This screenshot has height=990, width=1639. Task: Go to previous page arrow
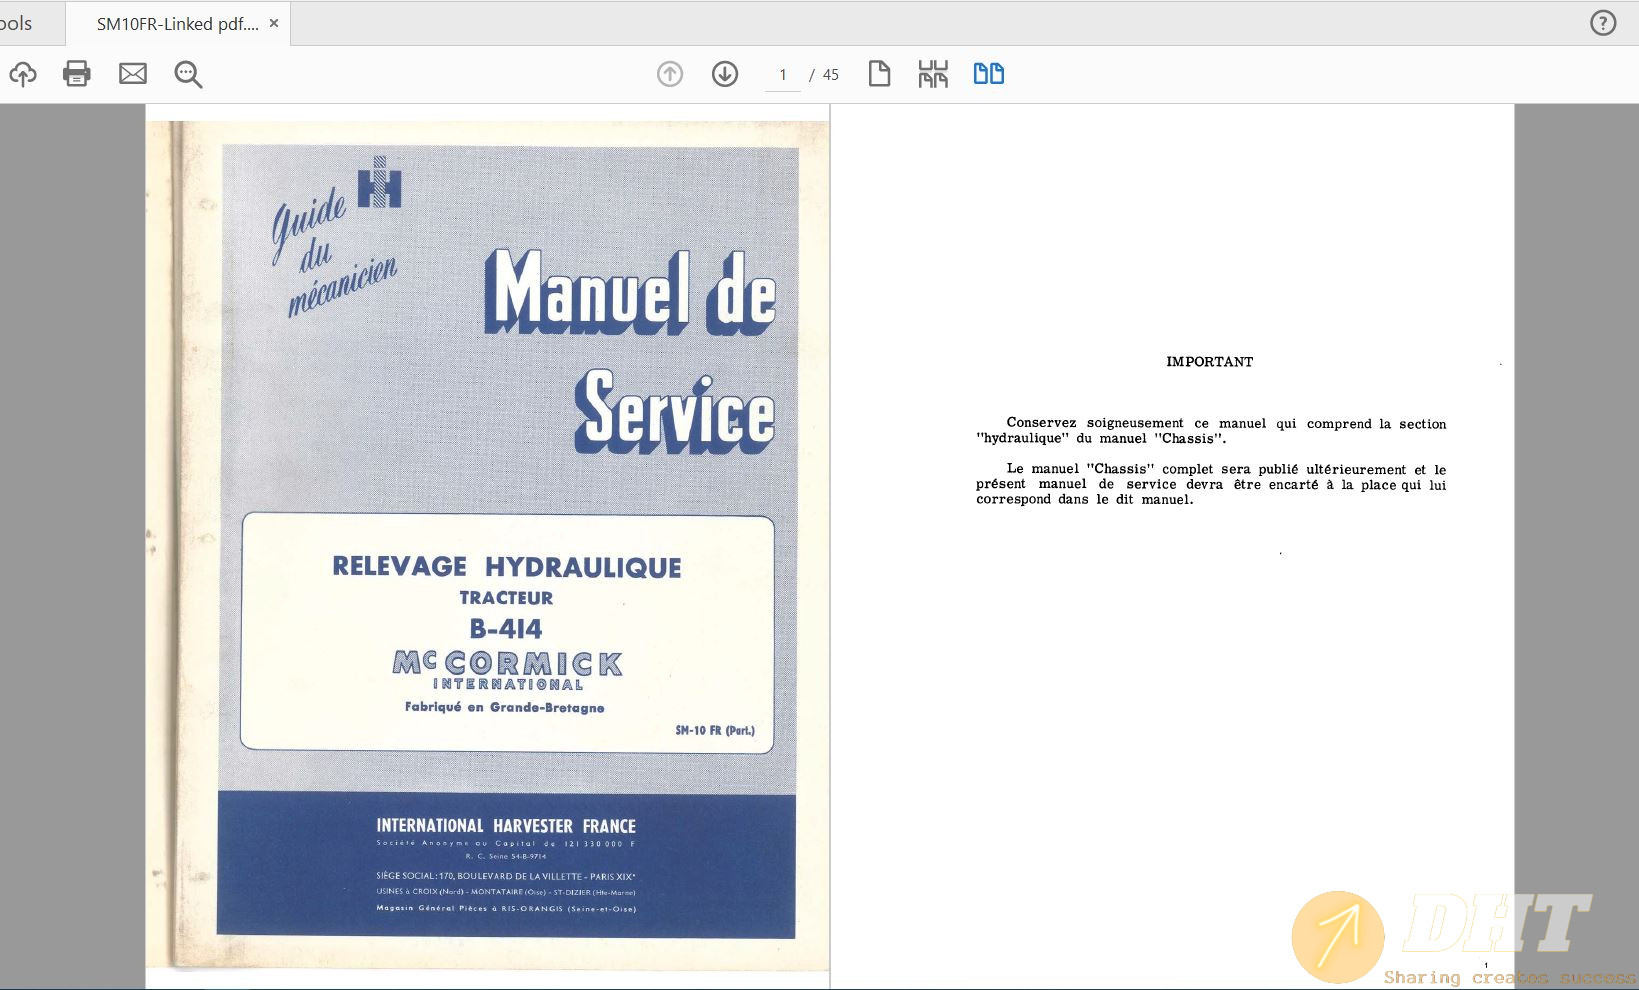click(670, 74)
